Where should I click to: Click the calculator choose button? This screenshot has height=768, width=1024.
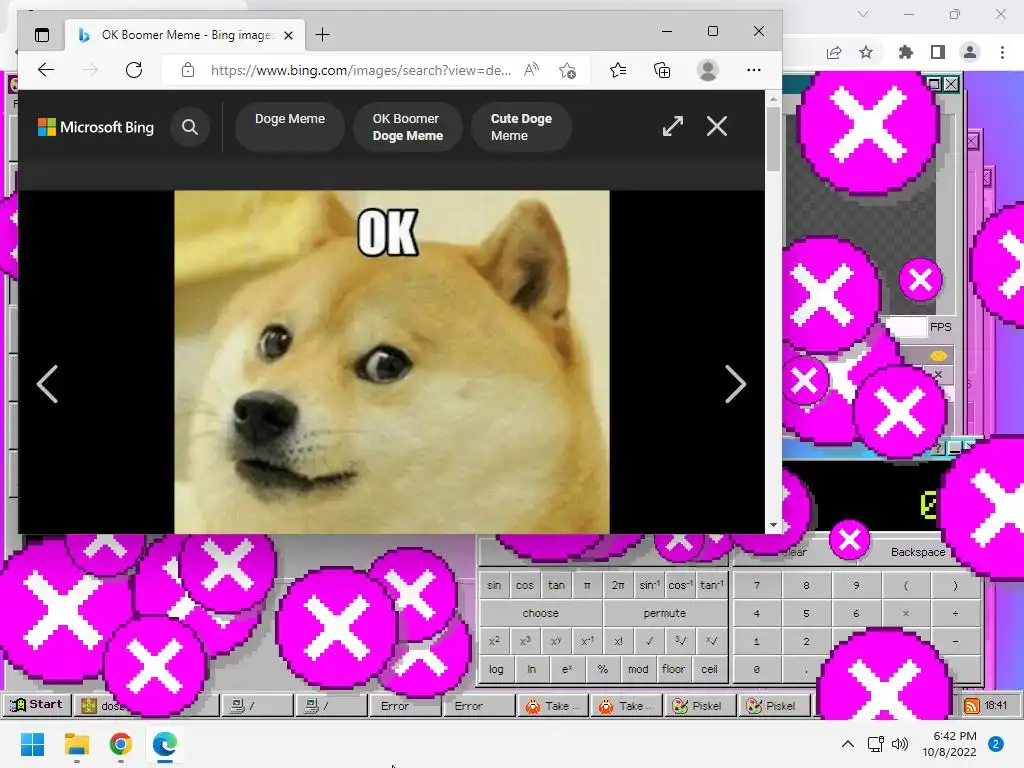(x=541, y=613)
